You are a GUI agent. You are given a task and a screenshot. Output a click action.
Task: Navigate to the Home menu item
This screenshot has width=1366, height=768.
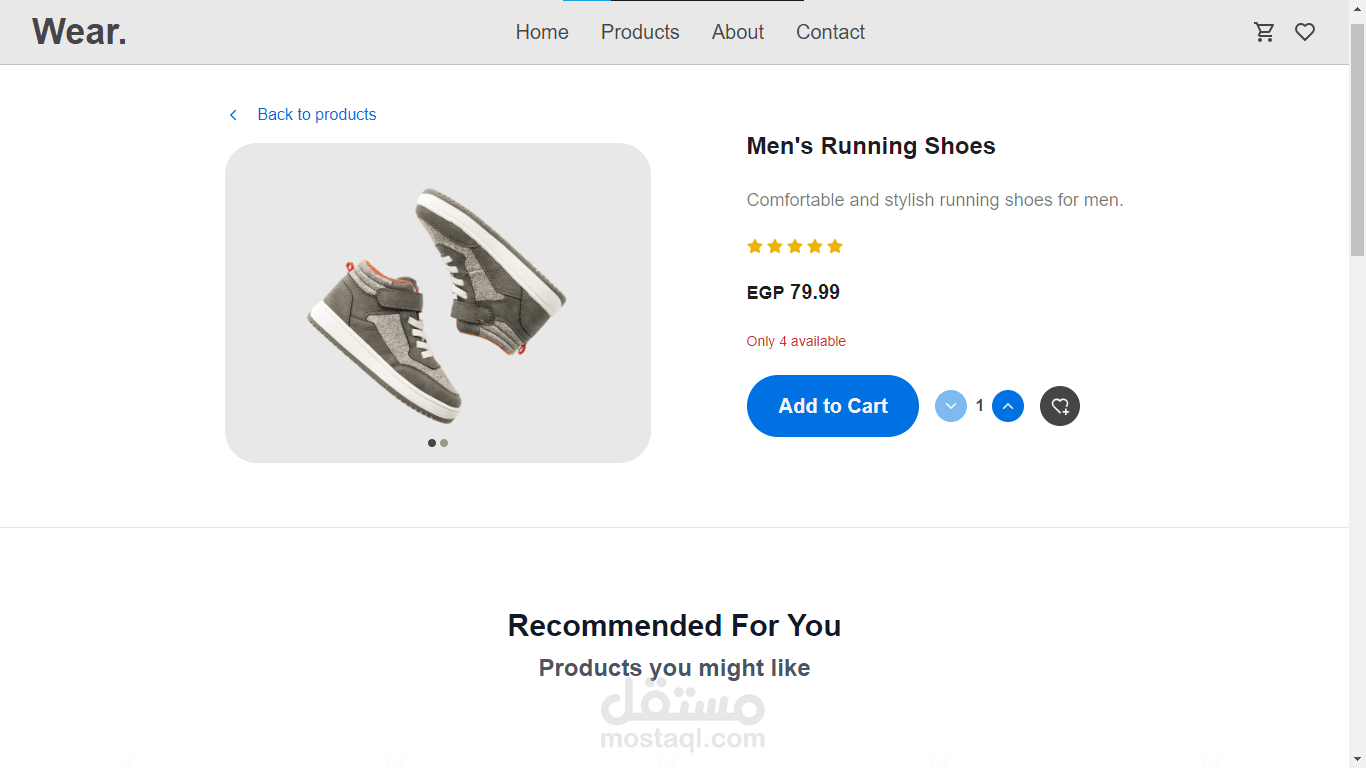pos(542,32)
